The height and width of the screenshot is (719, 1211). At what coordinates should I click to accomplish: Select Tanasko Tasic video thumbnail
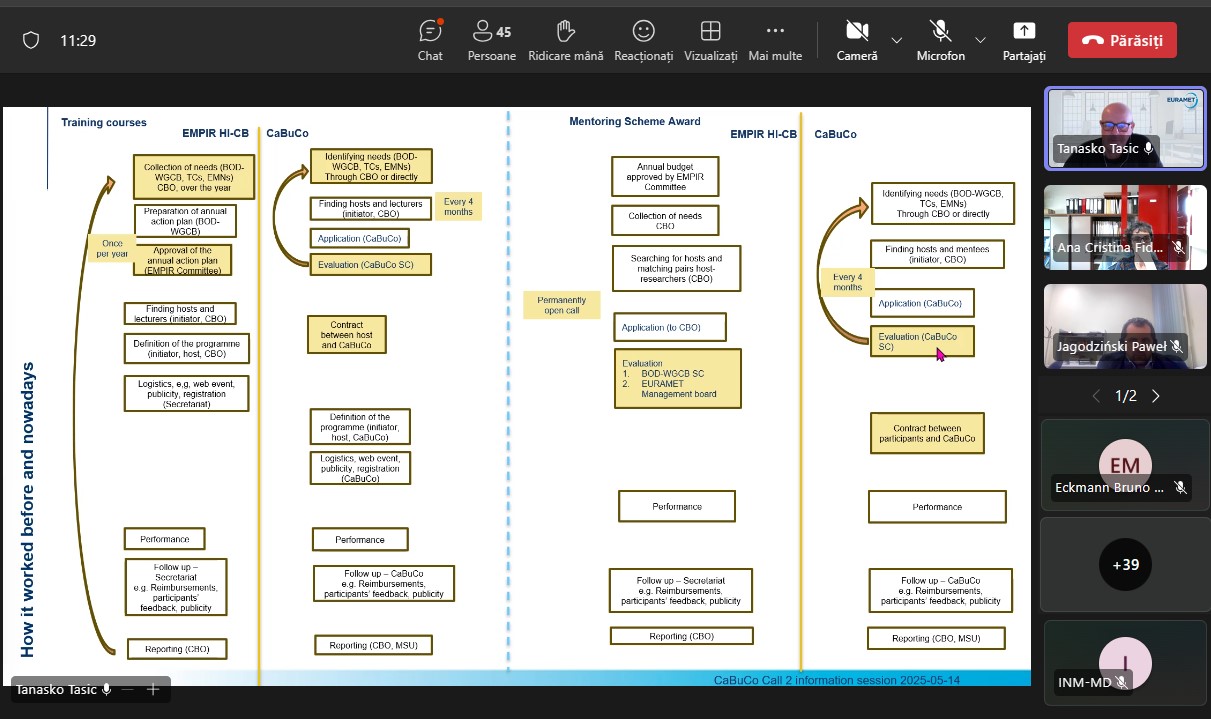pos(1125,128)
